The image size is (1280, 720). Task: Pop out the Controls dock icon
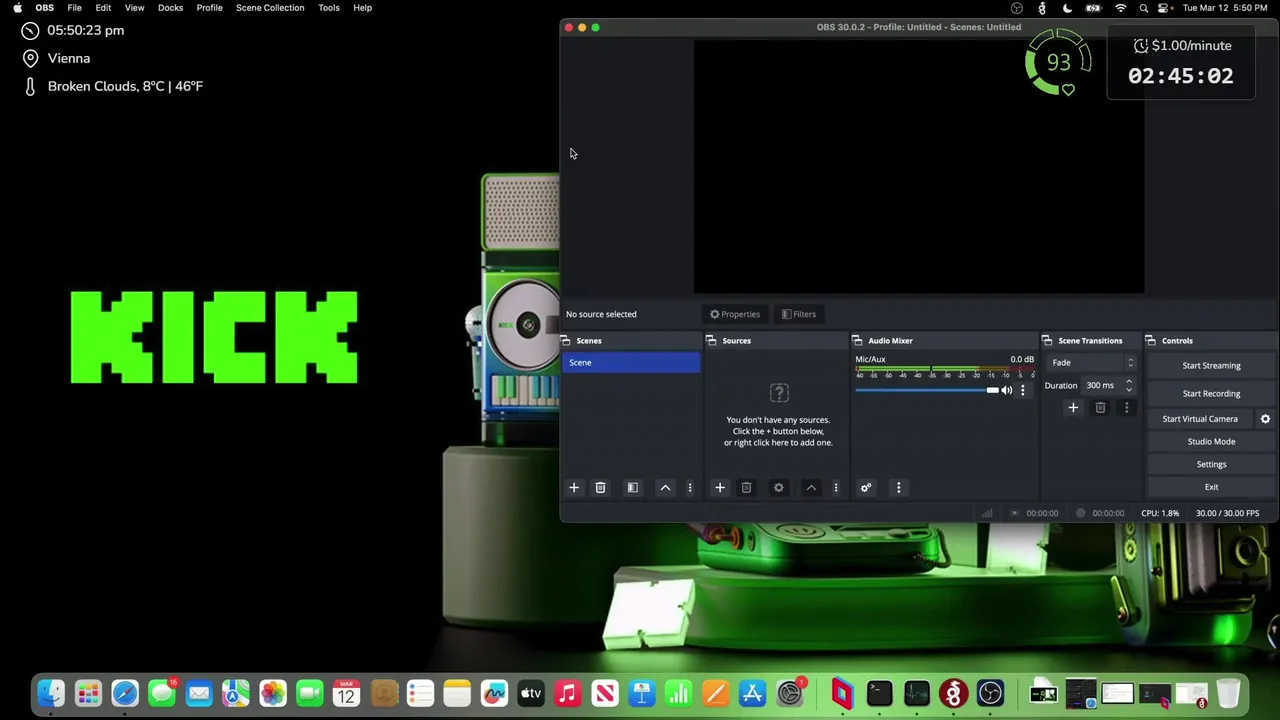coord(1150,341)
